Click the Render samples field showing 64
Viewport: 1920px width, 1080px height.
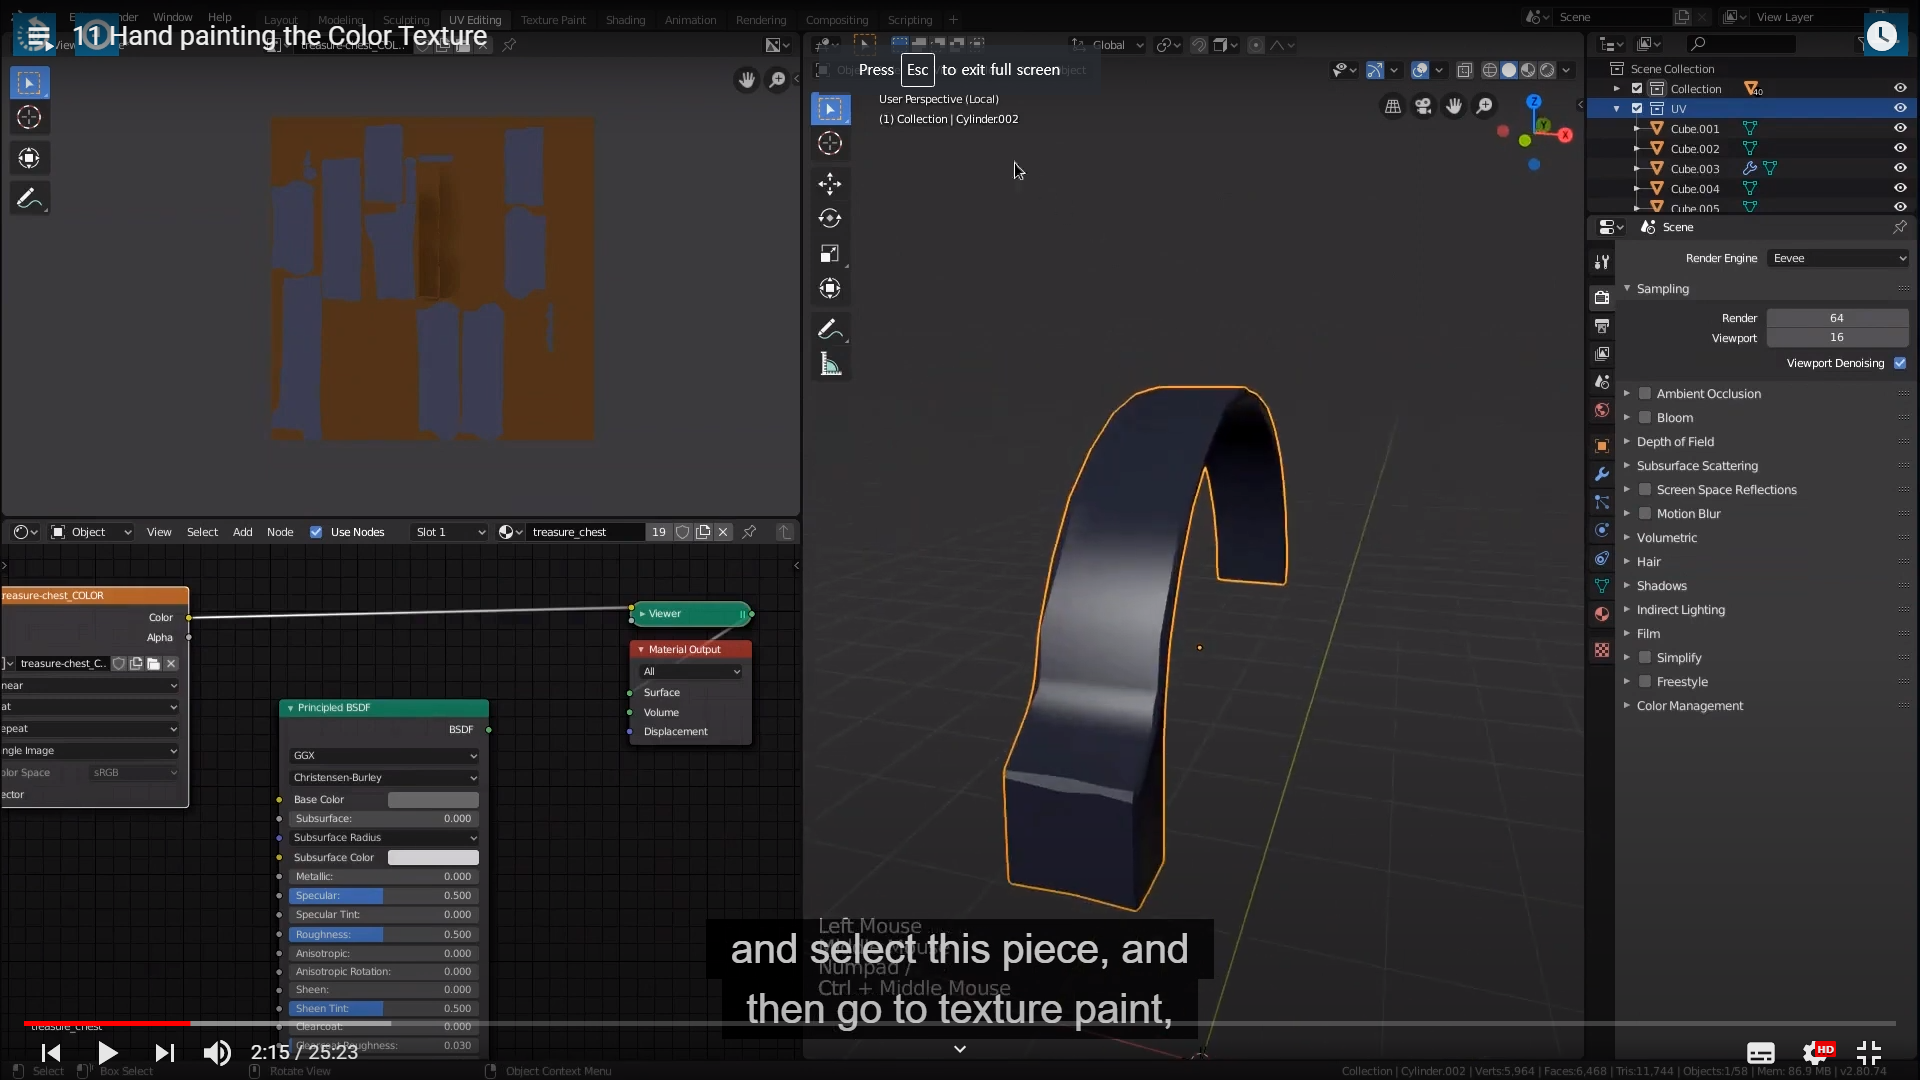pyautogui.click(x=1836, y=318)
